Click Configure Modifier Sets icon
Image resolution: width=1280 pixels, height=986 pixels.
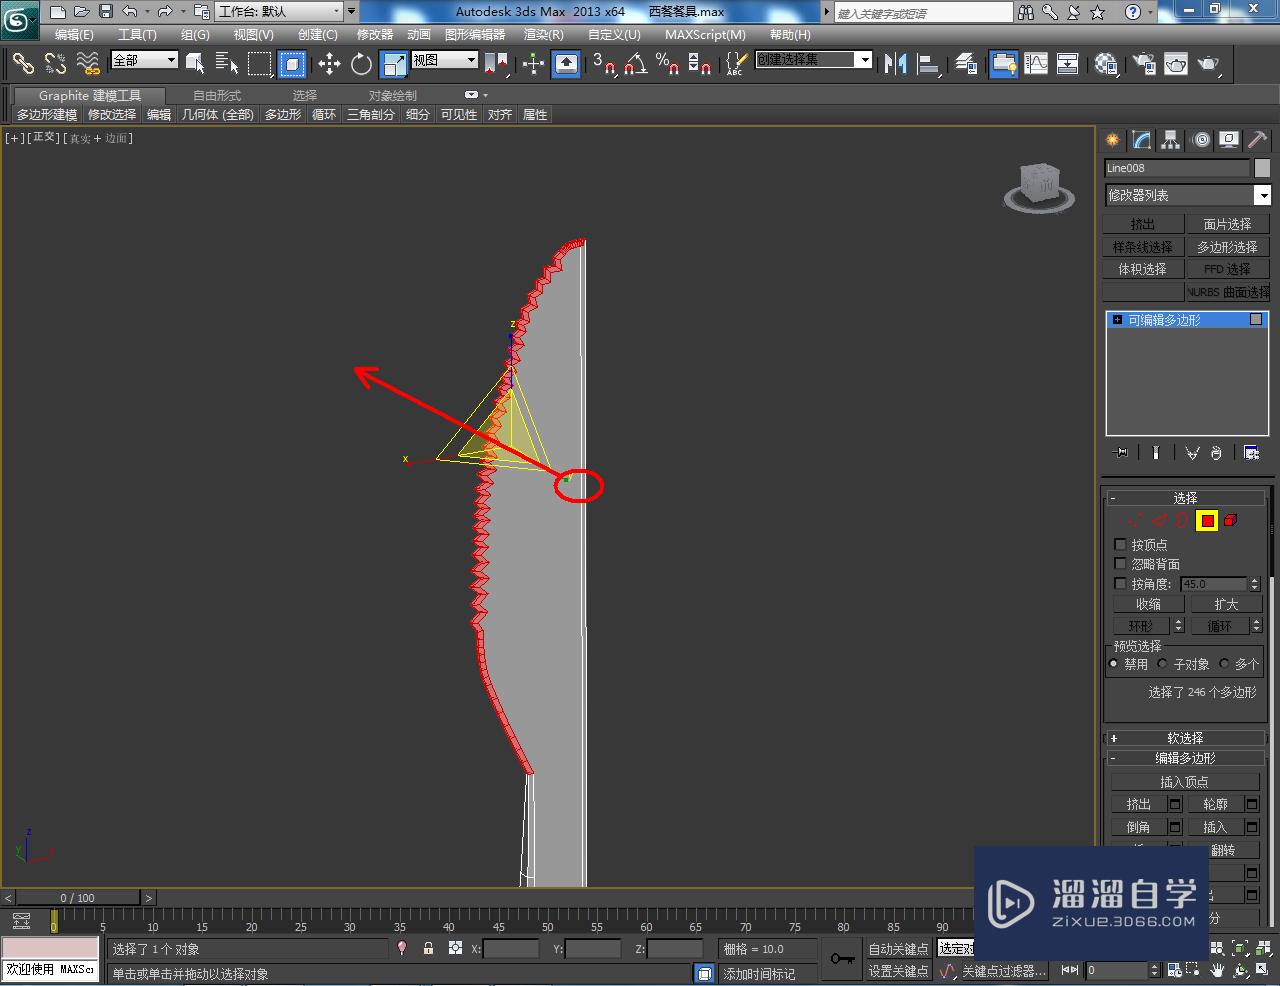click(x=1251, y=453)
